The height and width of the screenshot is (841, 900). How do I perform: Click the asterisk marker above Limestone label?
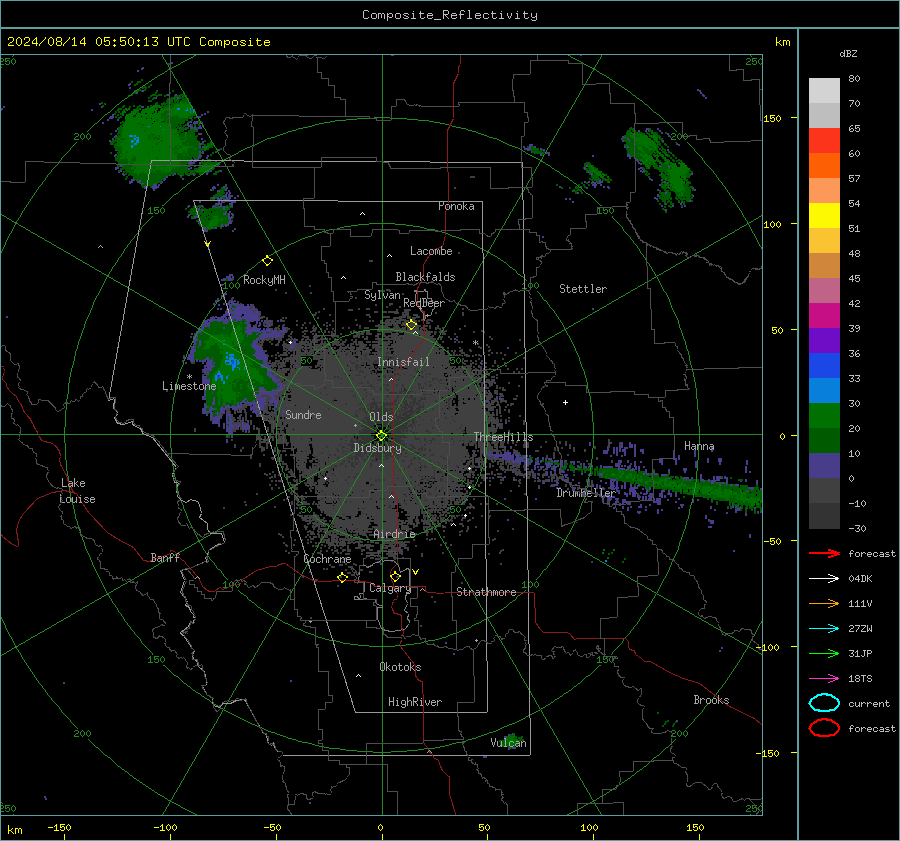tap(189, 377)
